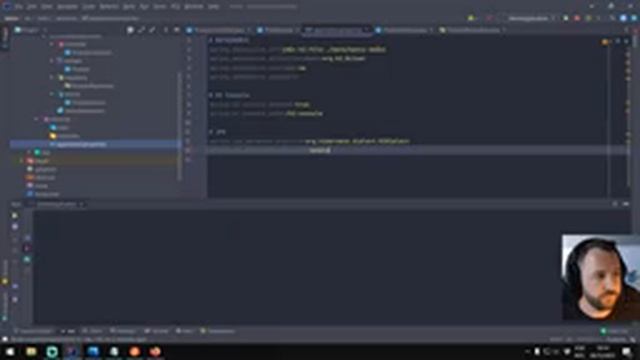Open the Navigate menu
This screenshot has width=640, height=360.
67,7
